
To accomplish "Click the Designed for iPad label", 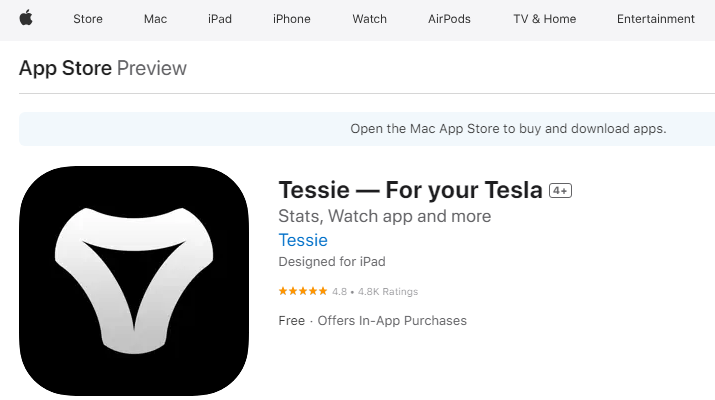I will point(332,261).
